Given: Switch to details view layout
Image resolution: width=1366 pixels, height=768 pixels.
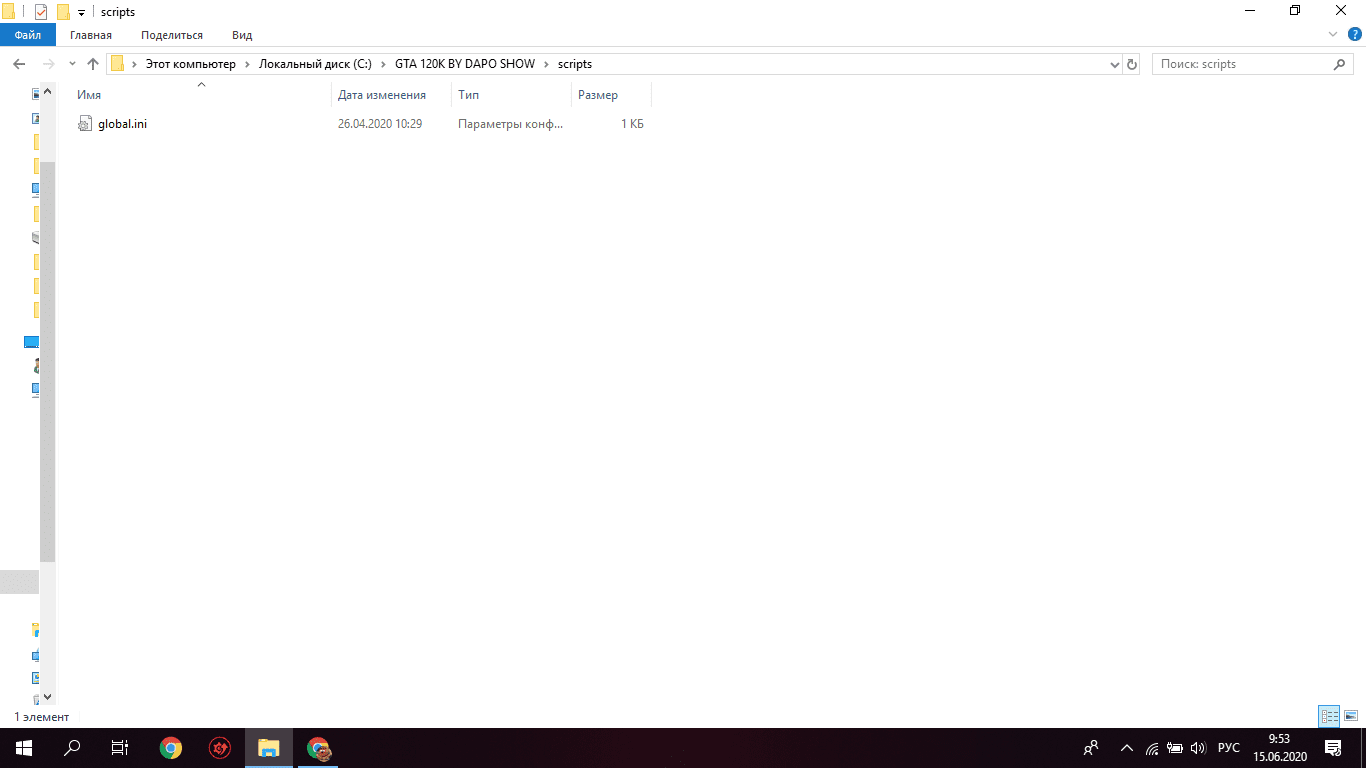Looking at the screenshot, I should tap(1329, 716).
